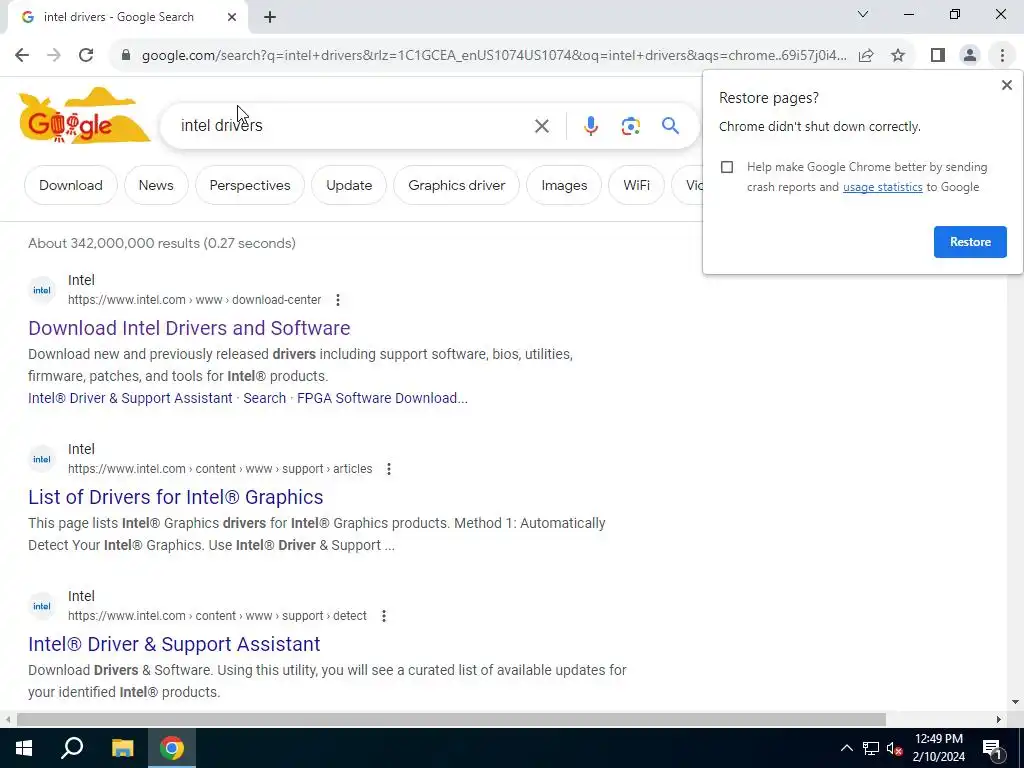Open more options for the support detect result
Viewport: 1024px width, 768px height.
[x=383, y=616]
